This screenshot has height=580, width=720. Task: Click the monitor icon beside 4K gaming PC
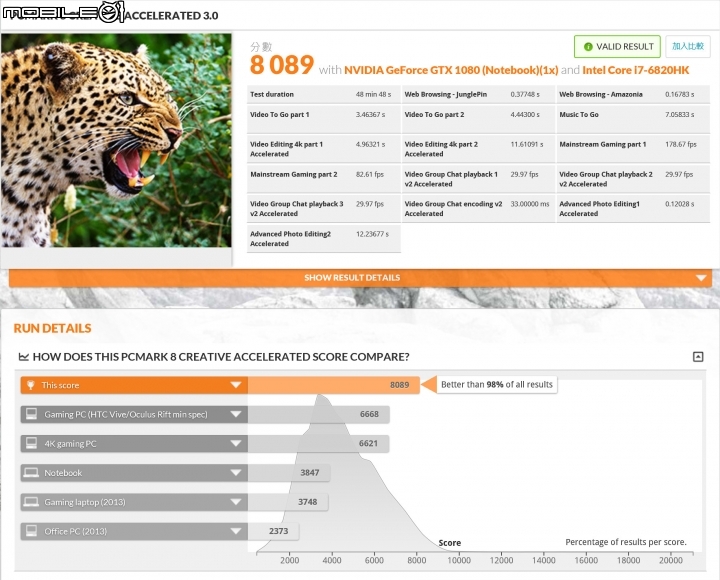31,443
